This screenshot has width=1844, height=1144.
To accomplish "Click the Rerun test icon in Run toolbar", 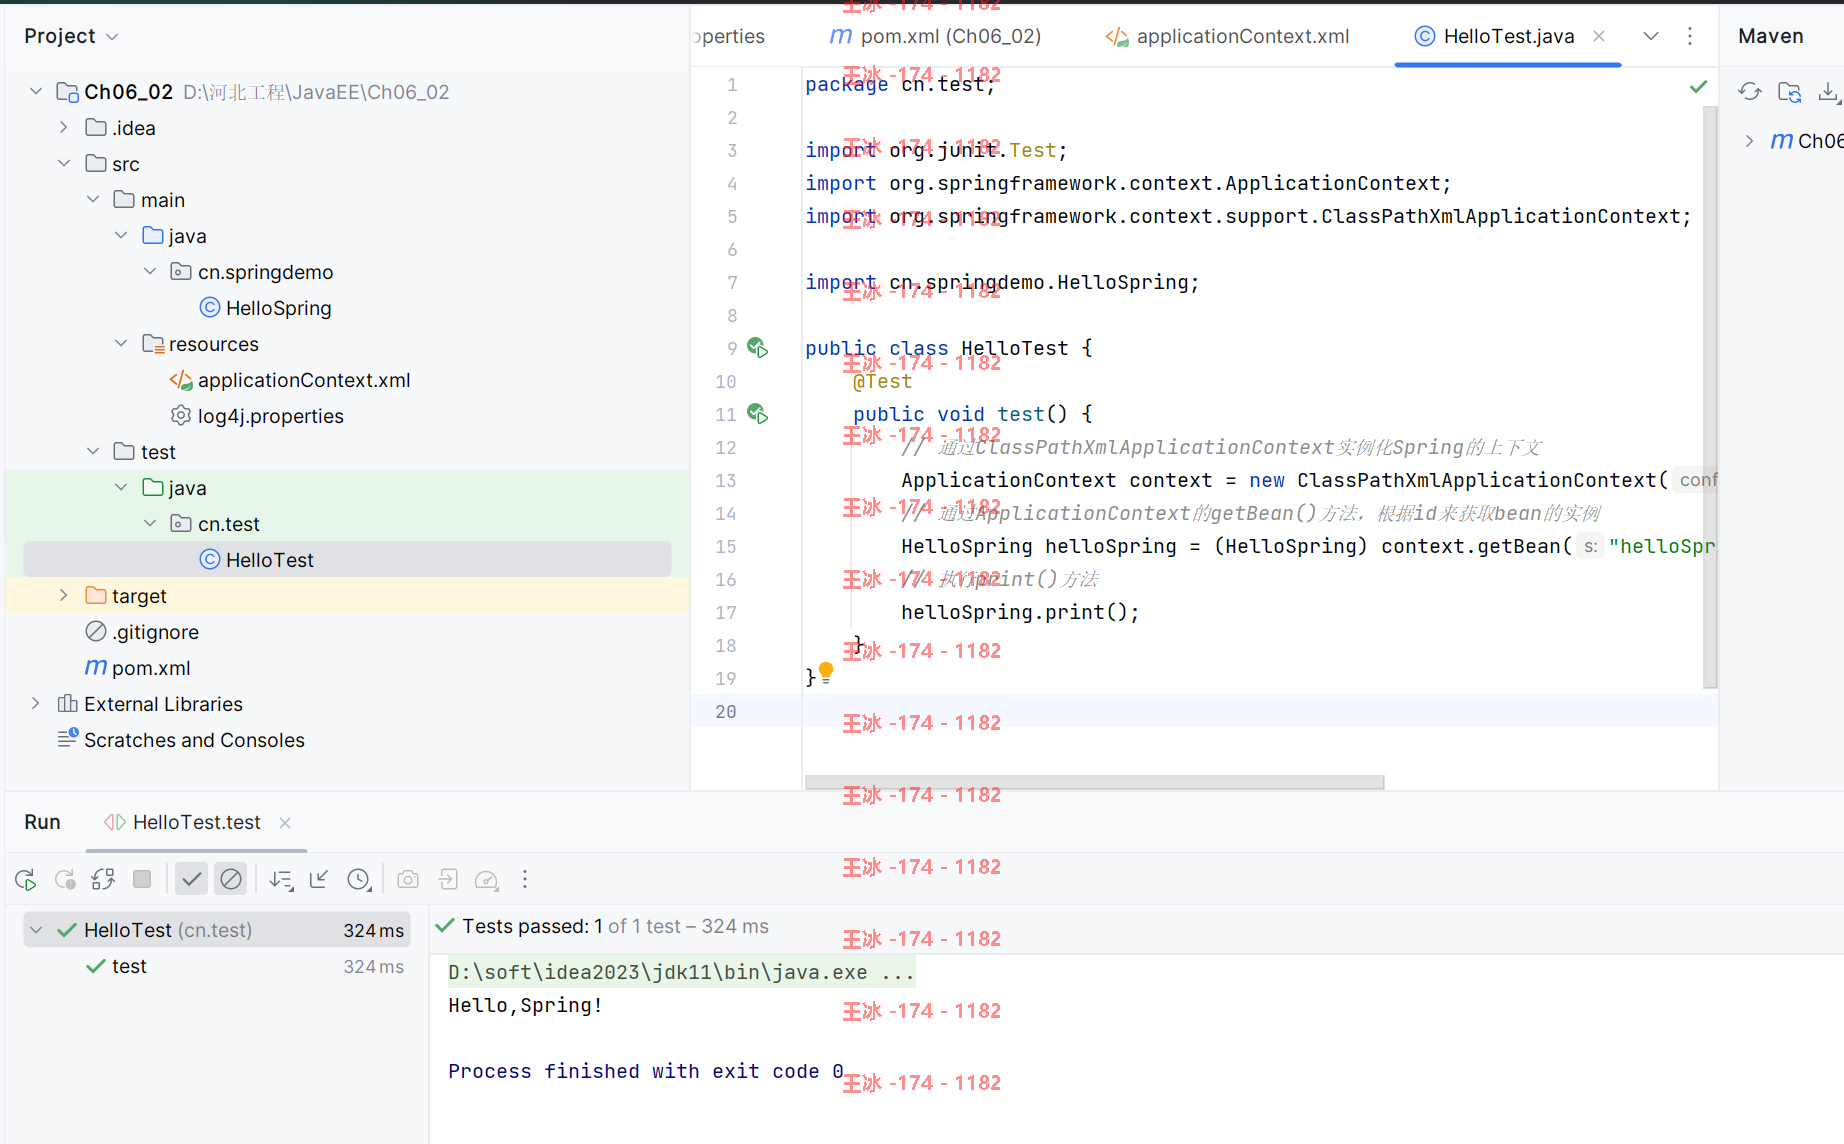I will 26,880.
